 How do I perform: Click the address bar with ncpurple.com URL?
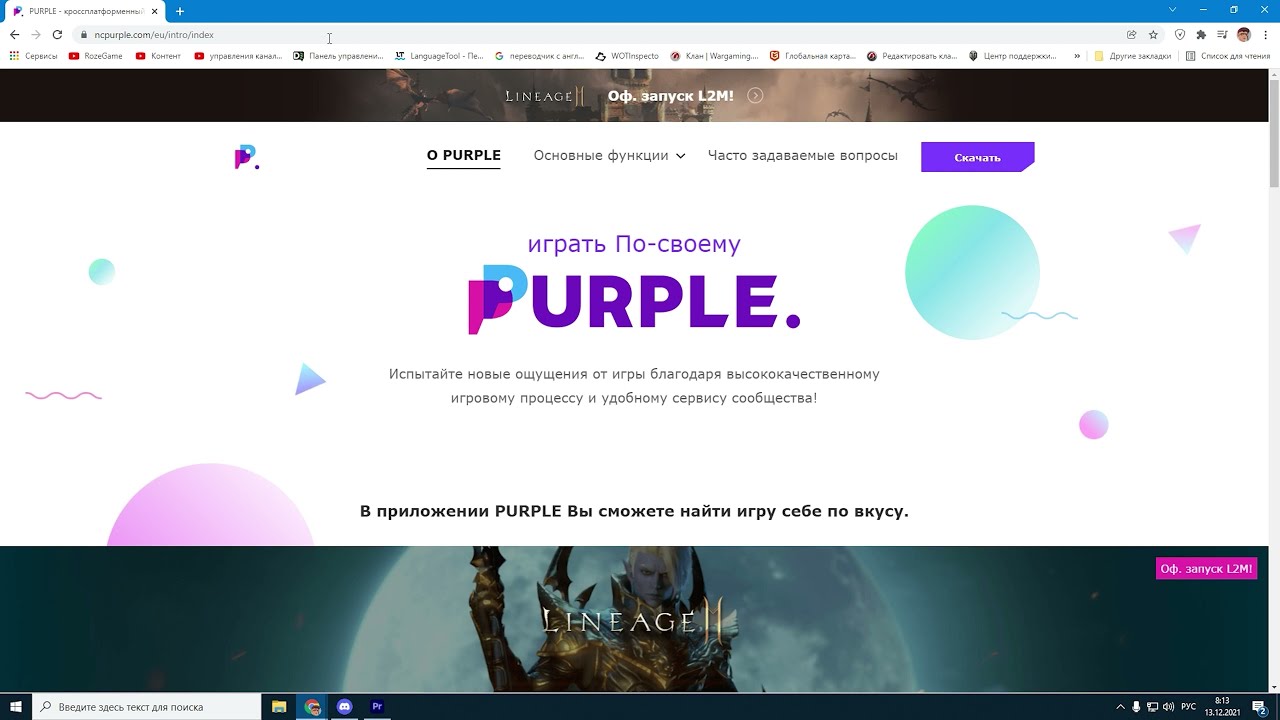point(600,35)
